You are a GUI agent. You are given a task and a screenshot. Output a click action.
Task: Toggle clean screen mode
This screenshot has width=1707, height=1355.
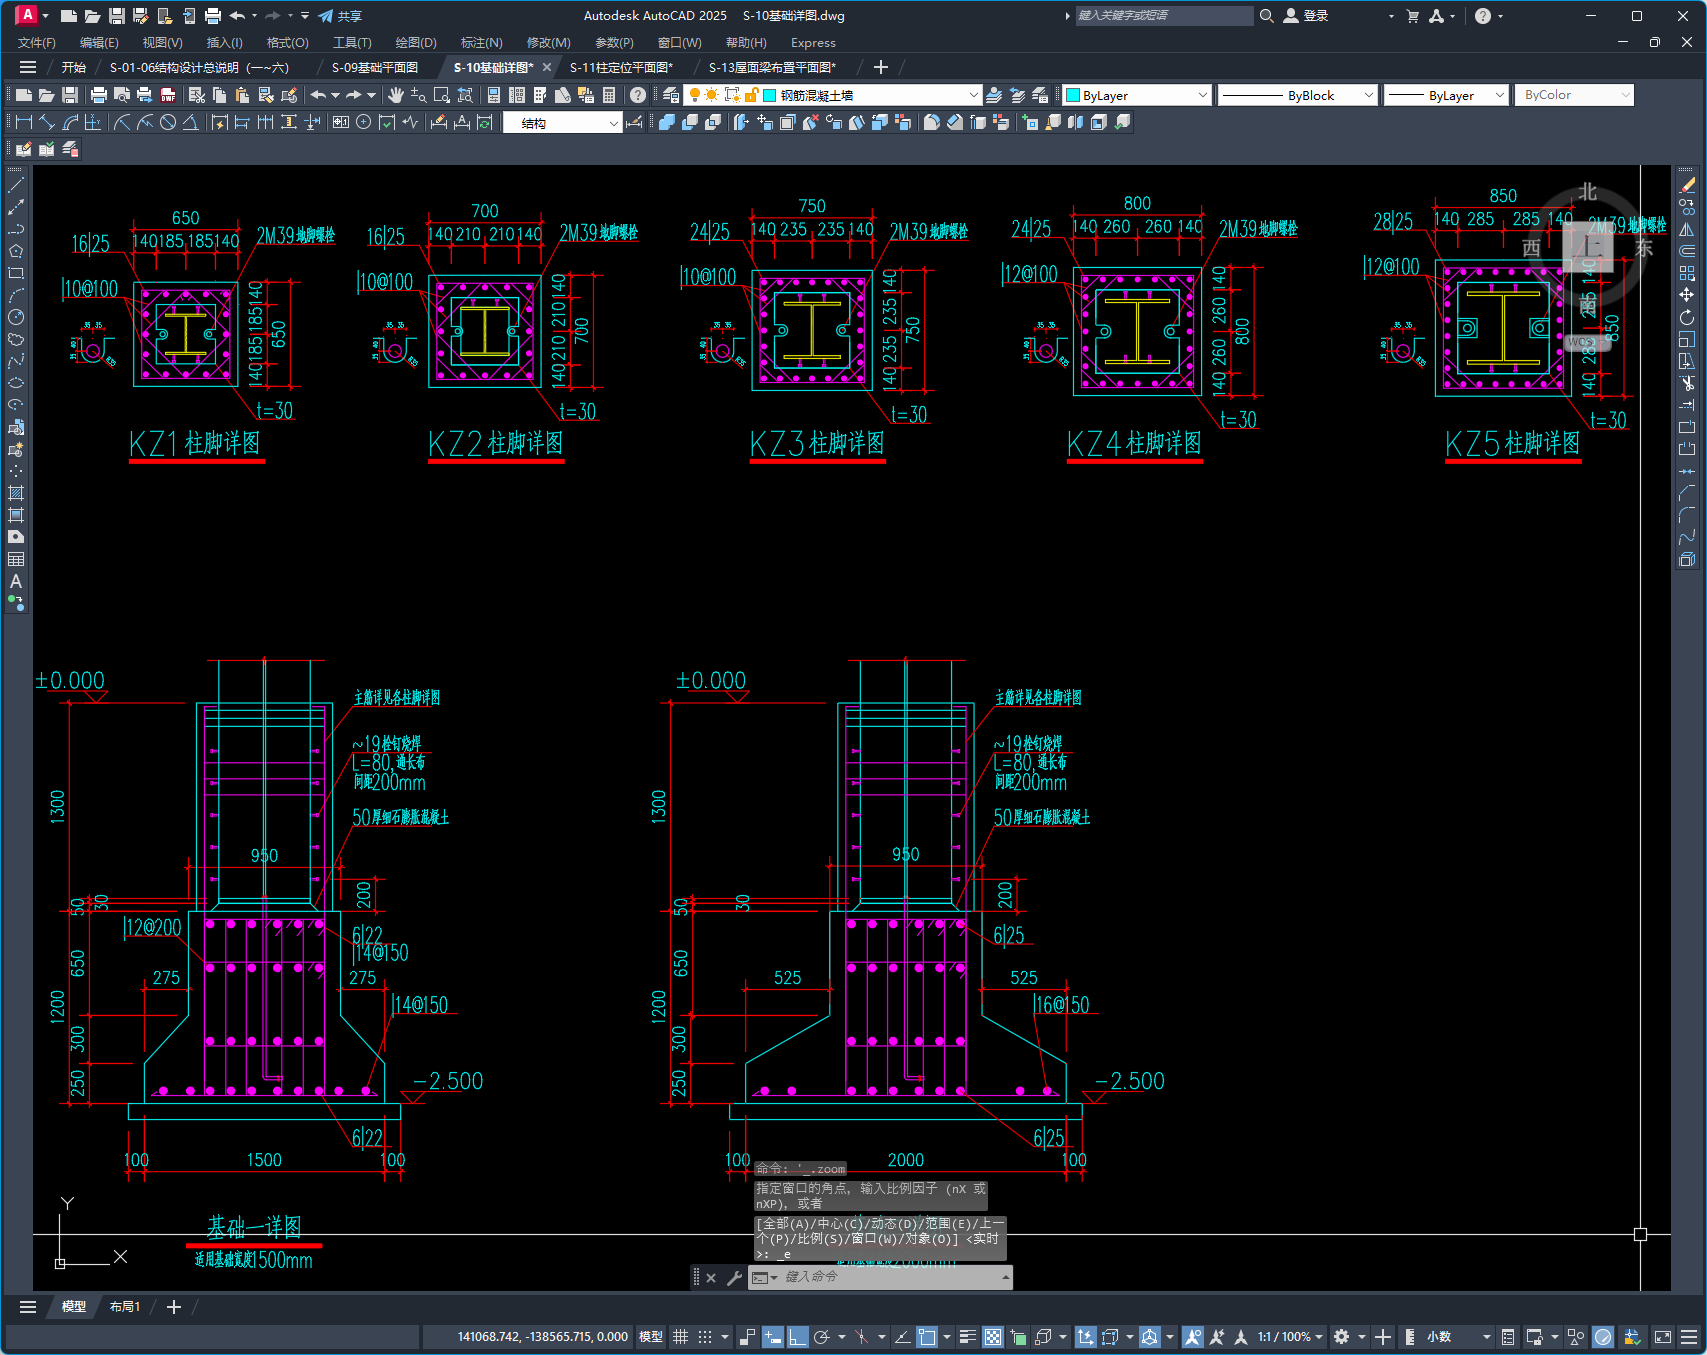[x=1663, y=1336]
